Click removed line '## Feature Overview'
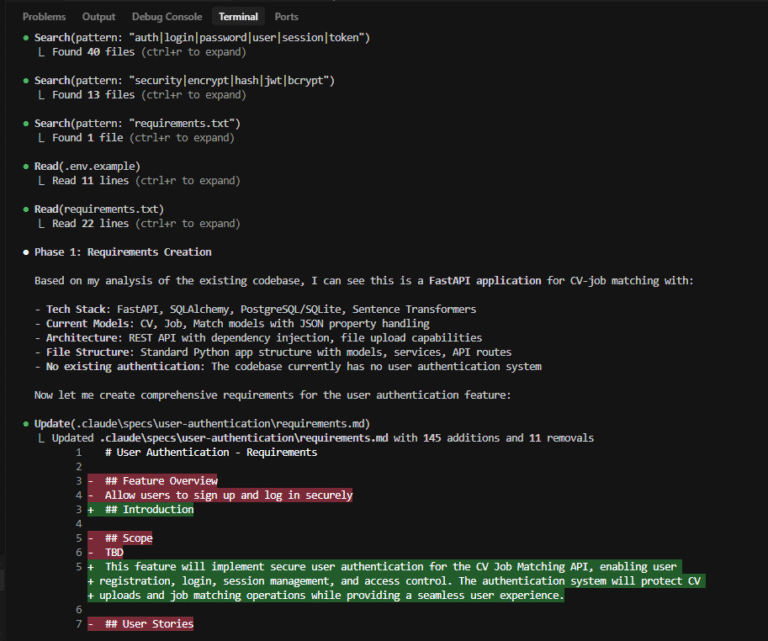This screenshot has width=768, height=641. (x=153, y=481)
